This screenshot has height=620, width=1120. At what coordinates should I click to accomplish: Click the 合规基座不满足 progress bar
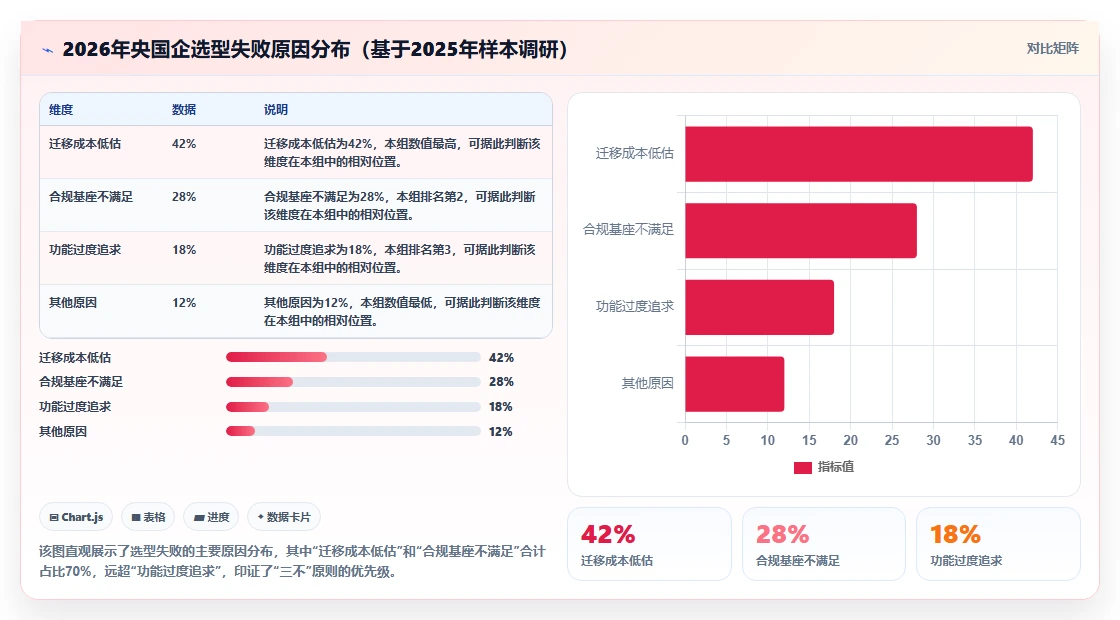pos(353,382)
